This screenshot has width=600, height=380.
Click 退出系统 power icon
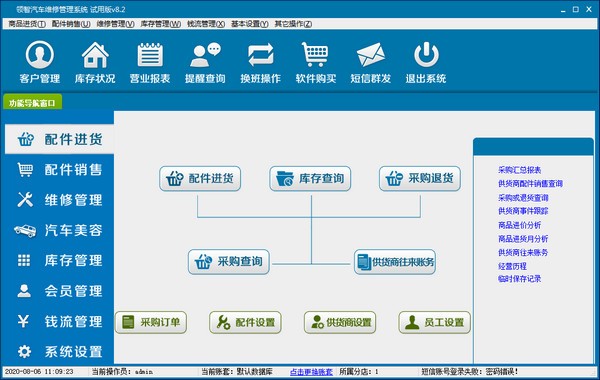[x=426, y=63]
